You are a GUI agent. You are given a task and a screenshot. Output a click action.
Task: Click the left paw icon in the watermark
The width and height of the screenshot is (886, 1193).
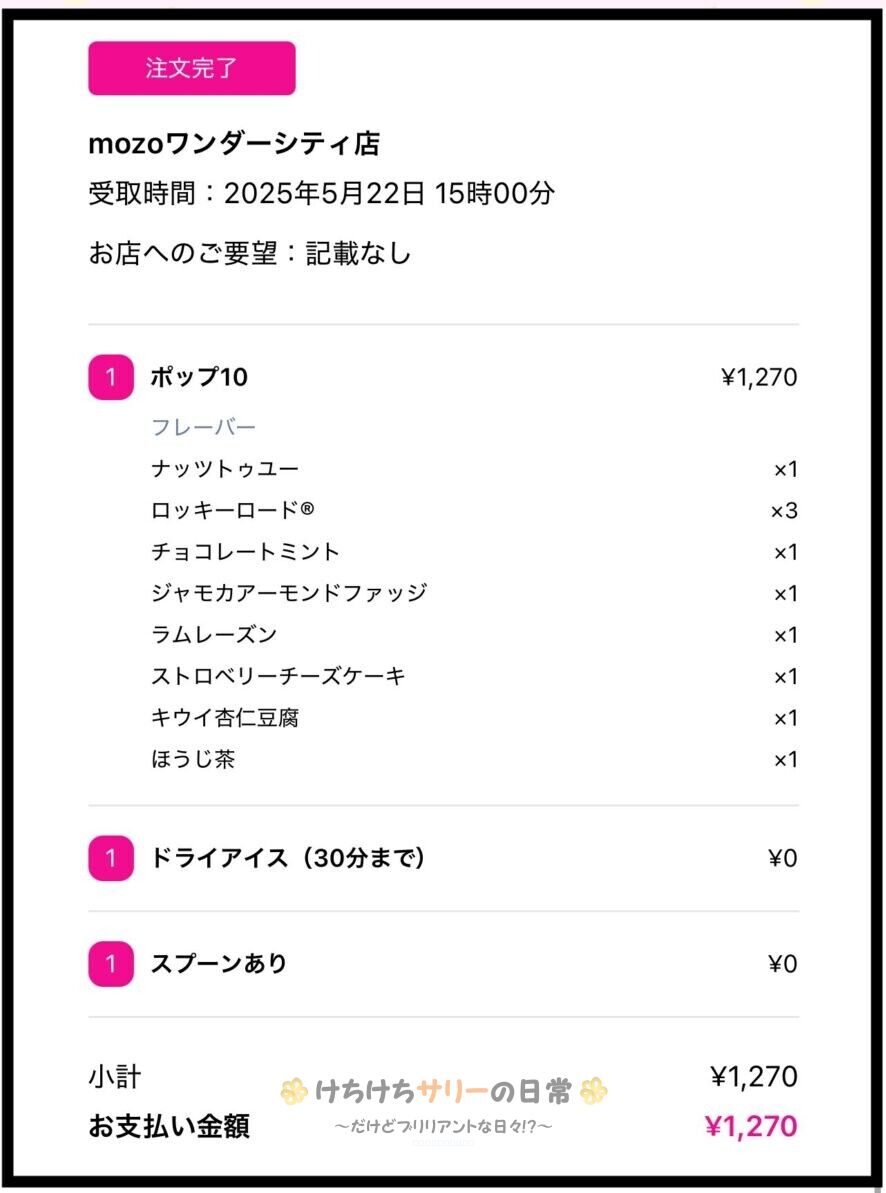point(293,1092)
